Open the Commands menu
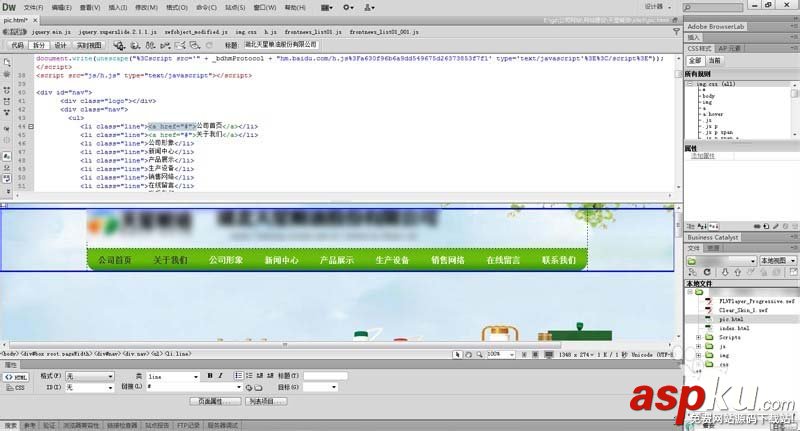 [x=206, y=8]
